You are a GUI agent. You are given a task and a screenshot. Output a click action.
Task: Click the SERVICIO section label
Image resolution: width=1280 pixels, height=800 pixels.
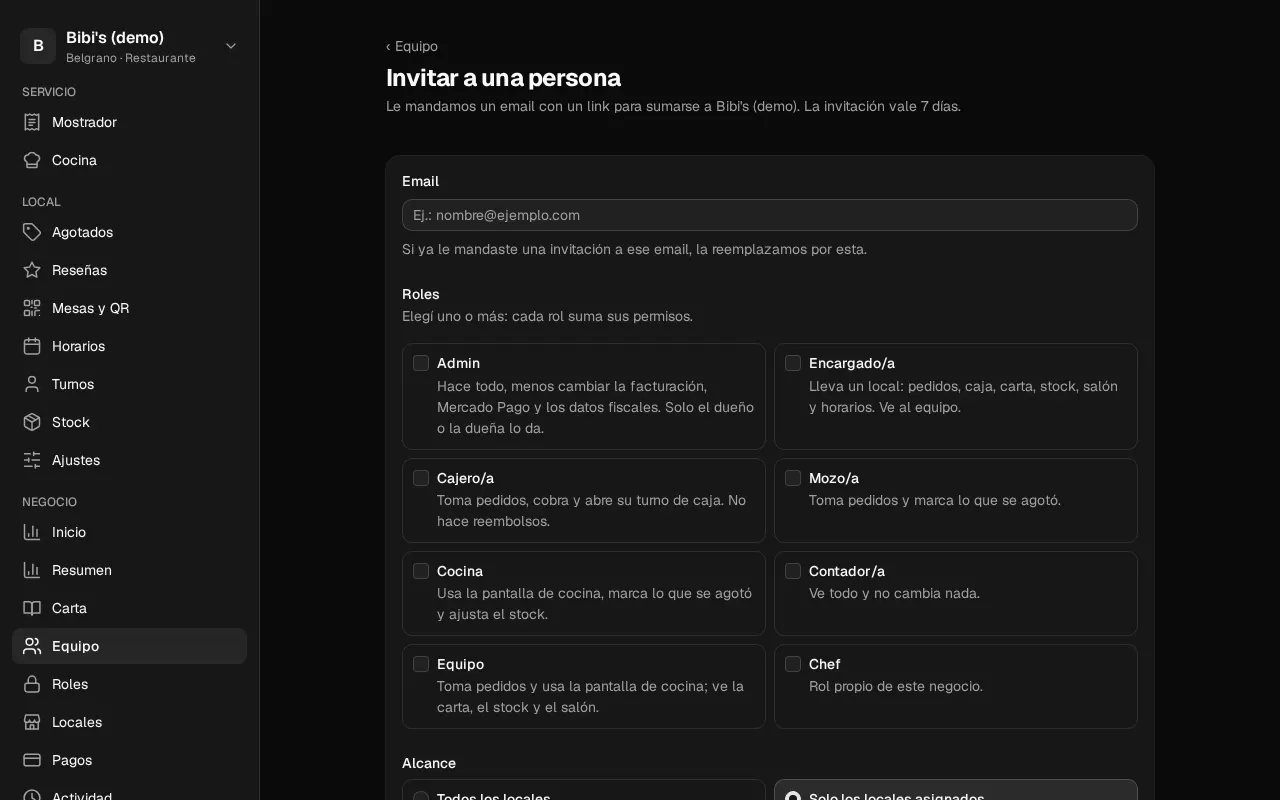pyautogui.click(x=49, y=92)
